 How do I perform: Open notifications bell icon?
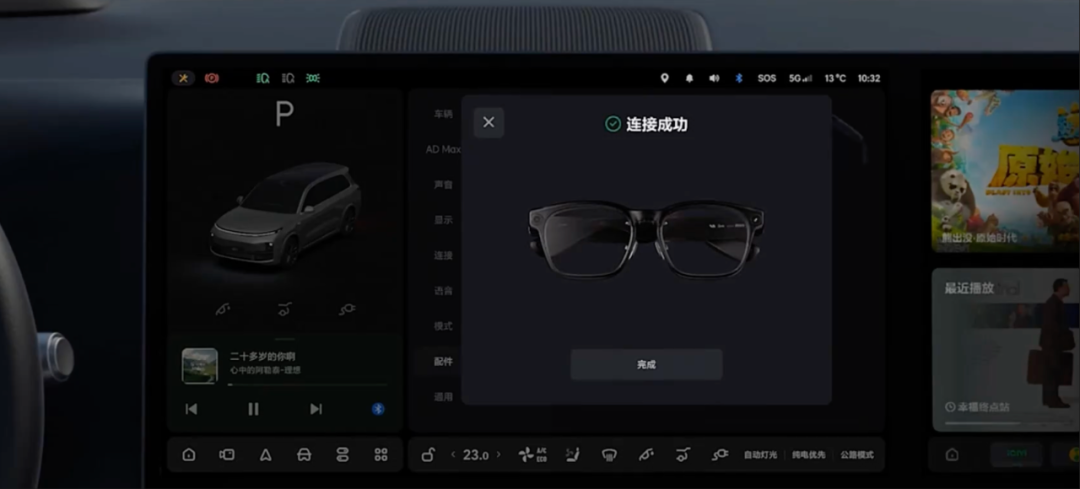[x=689, y=78]
